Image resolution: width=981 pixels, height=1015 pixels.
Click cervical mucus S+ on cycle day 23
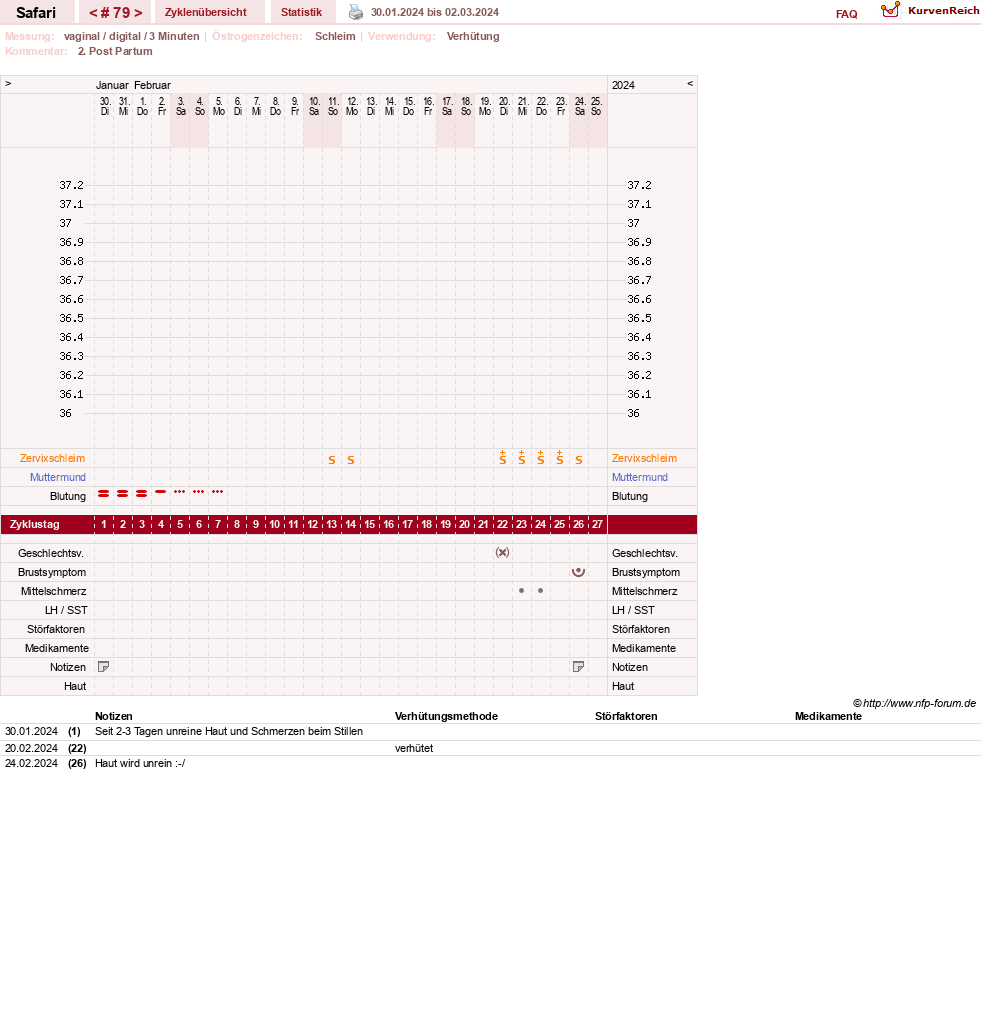pyautogui.click(x=521, y=458)
